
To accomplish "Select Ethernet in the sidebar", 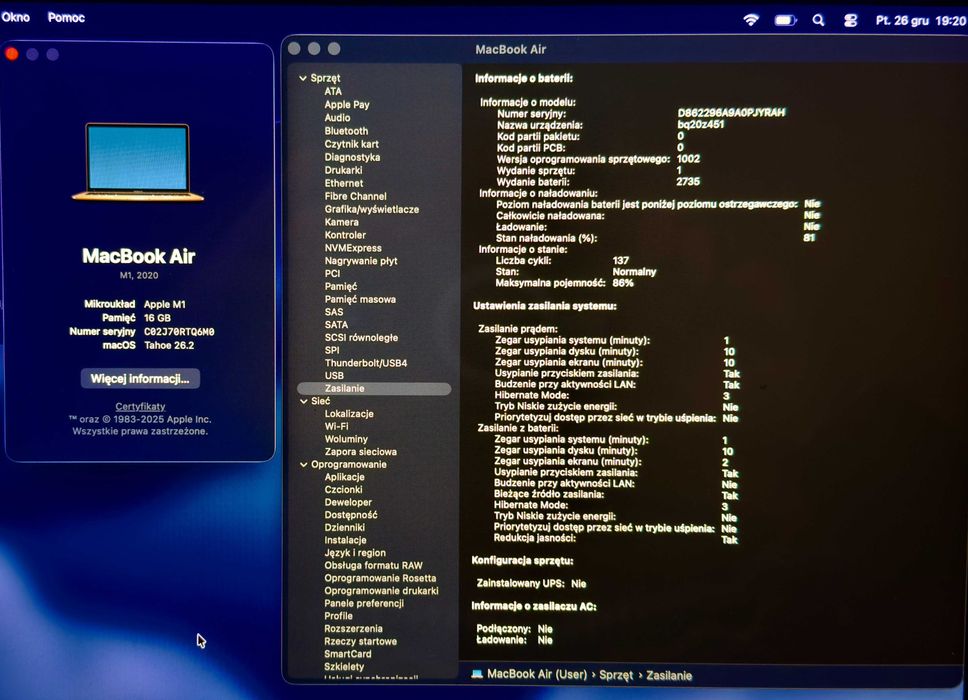I will click(x=344, y=183).
